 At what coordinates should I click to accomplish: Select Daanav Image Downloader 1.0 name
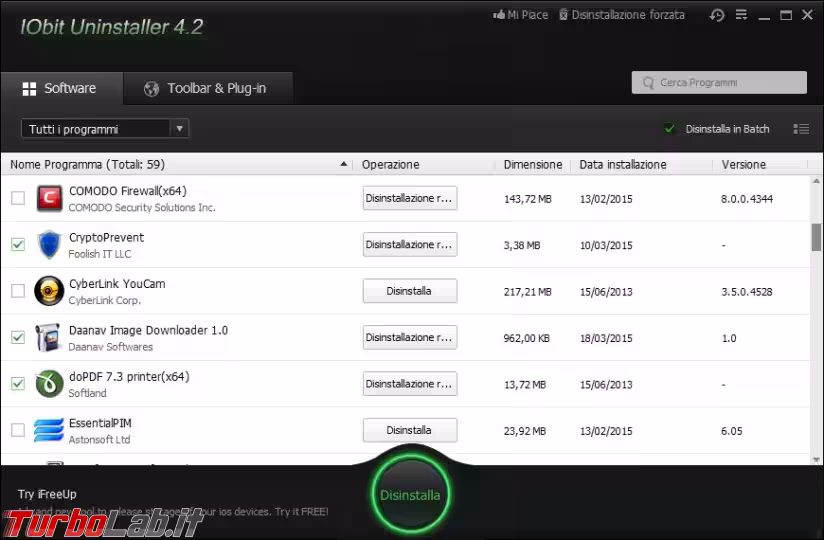(x=148, y=330)
